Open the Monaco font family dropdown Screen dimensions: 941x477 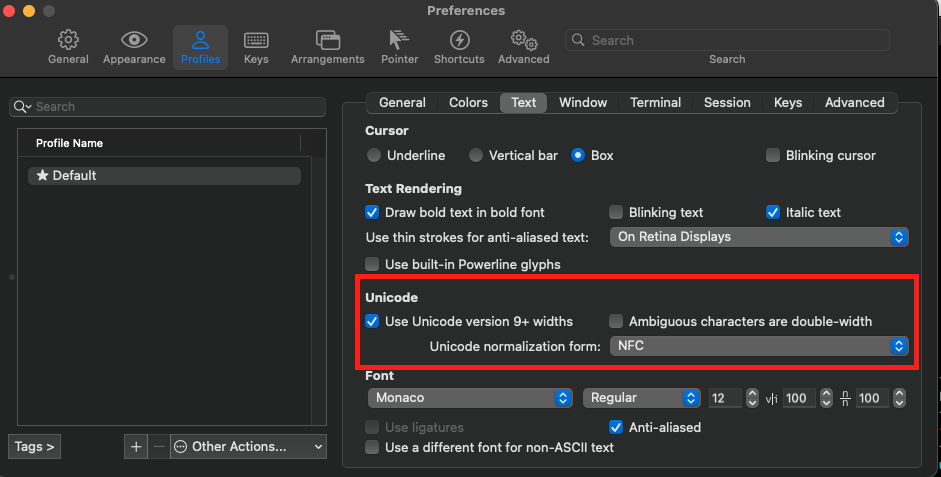tap(470, 398)
